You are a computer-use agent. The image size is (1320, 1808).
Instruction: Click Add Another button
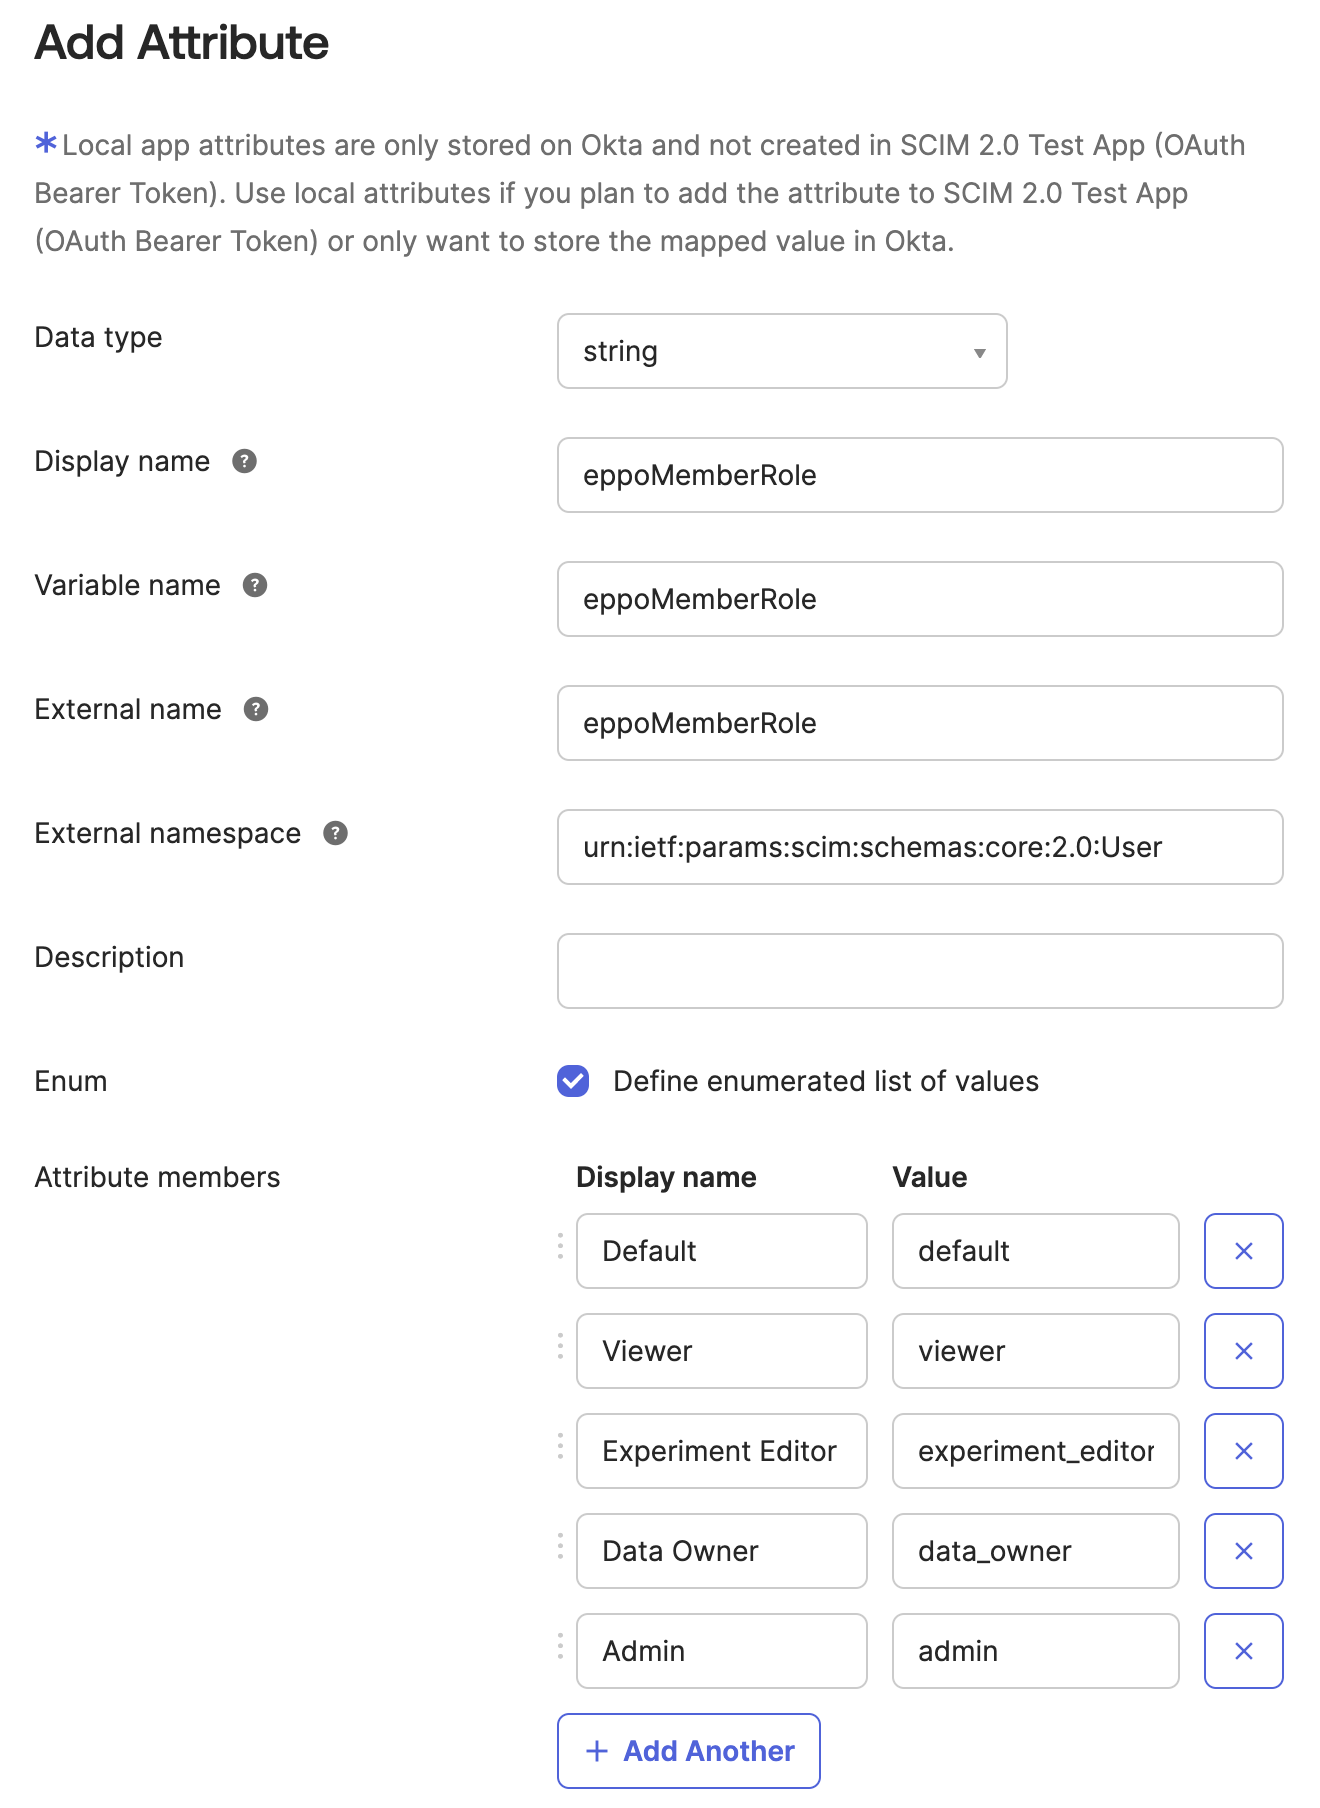click(689, 1751)
